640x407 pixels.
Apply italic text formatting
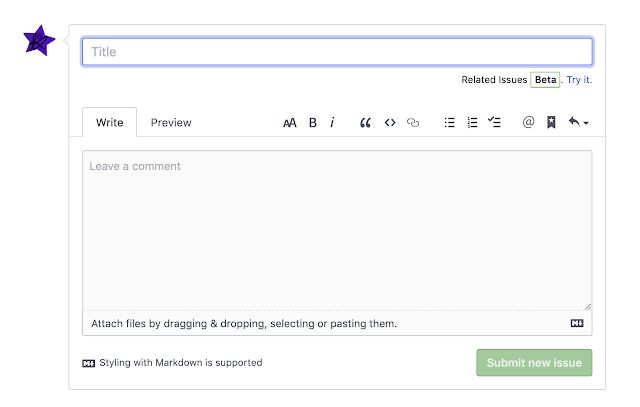coord(332,123)
